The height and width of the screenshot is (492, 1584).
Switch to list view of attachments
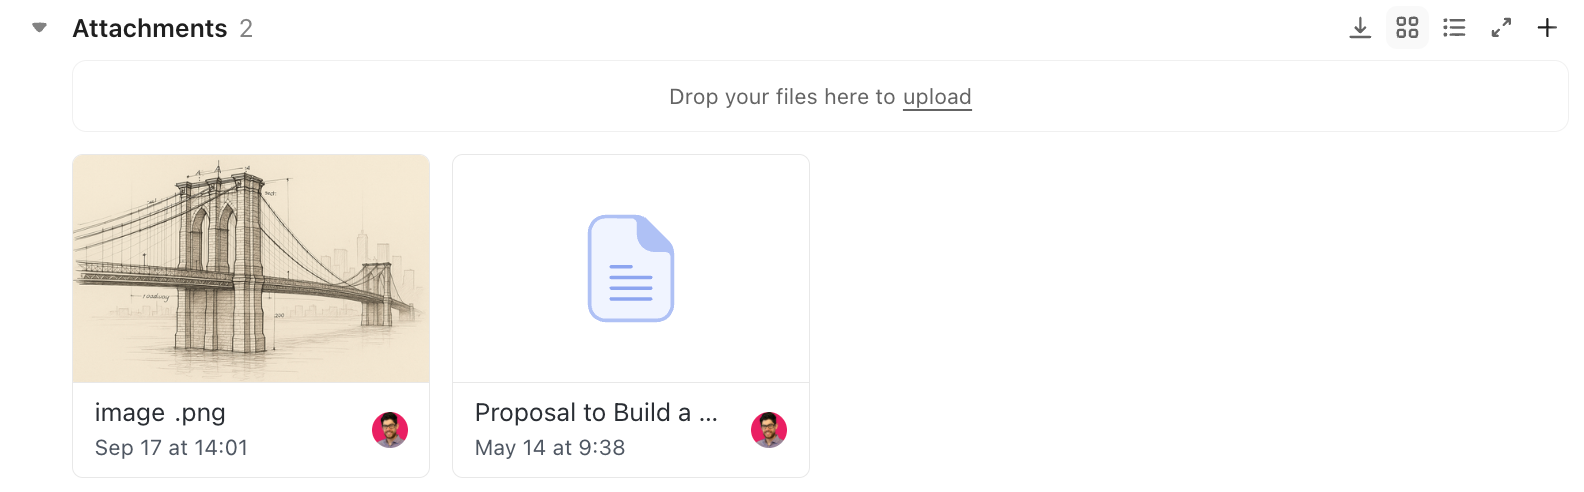click(1454, 28)
